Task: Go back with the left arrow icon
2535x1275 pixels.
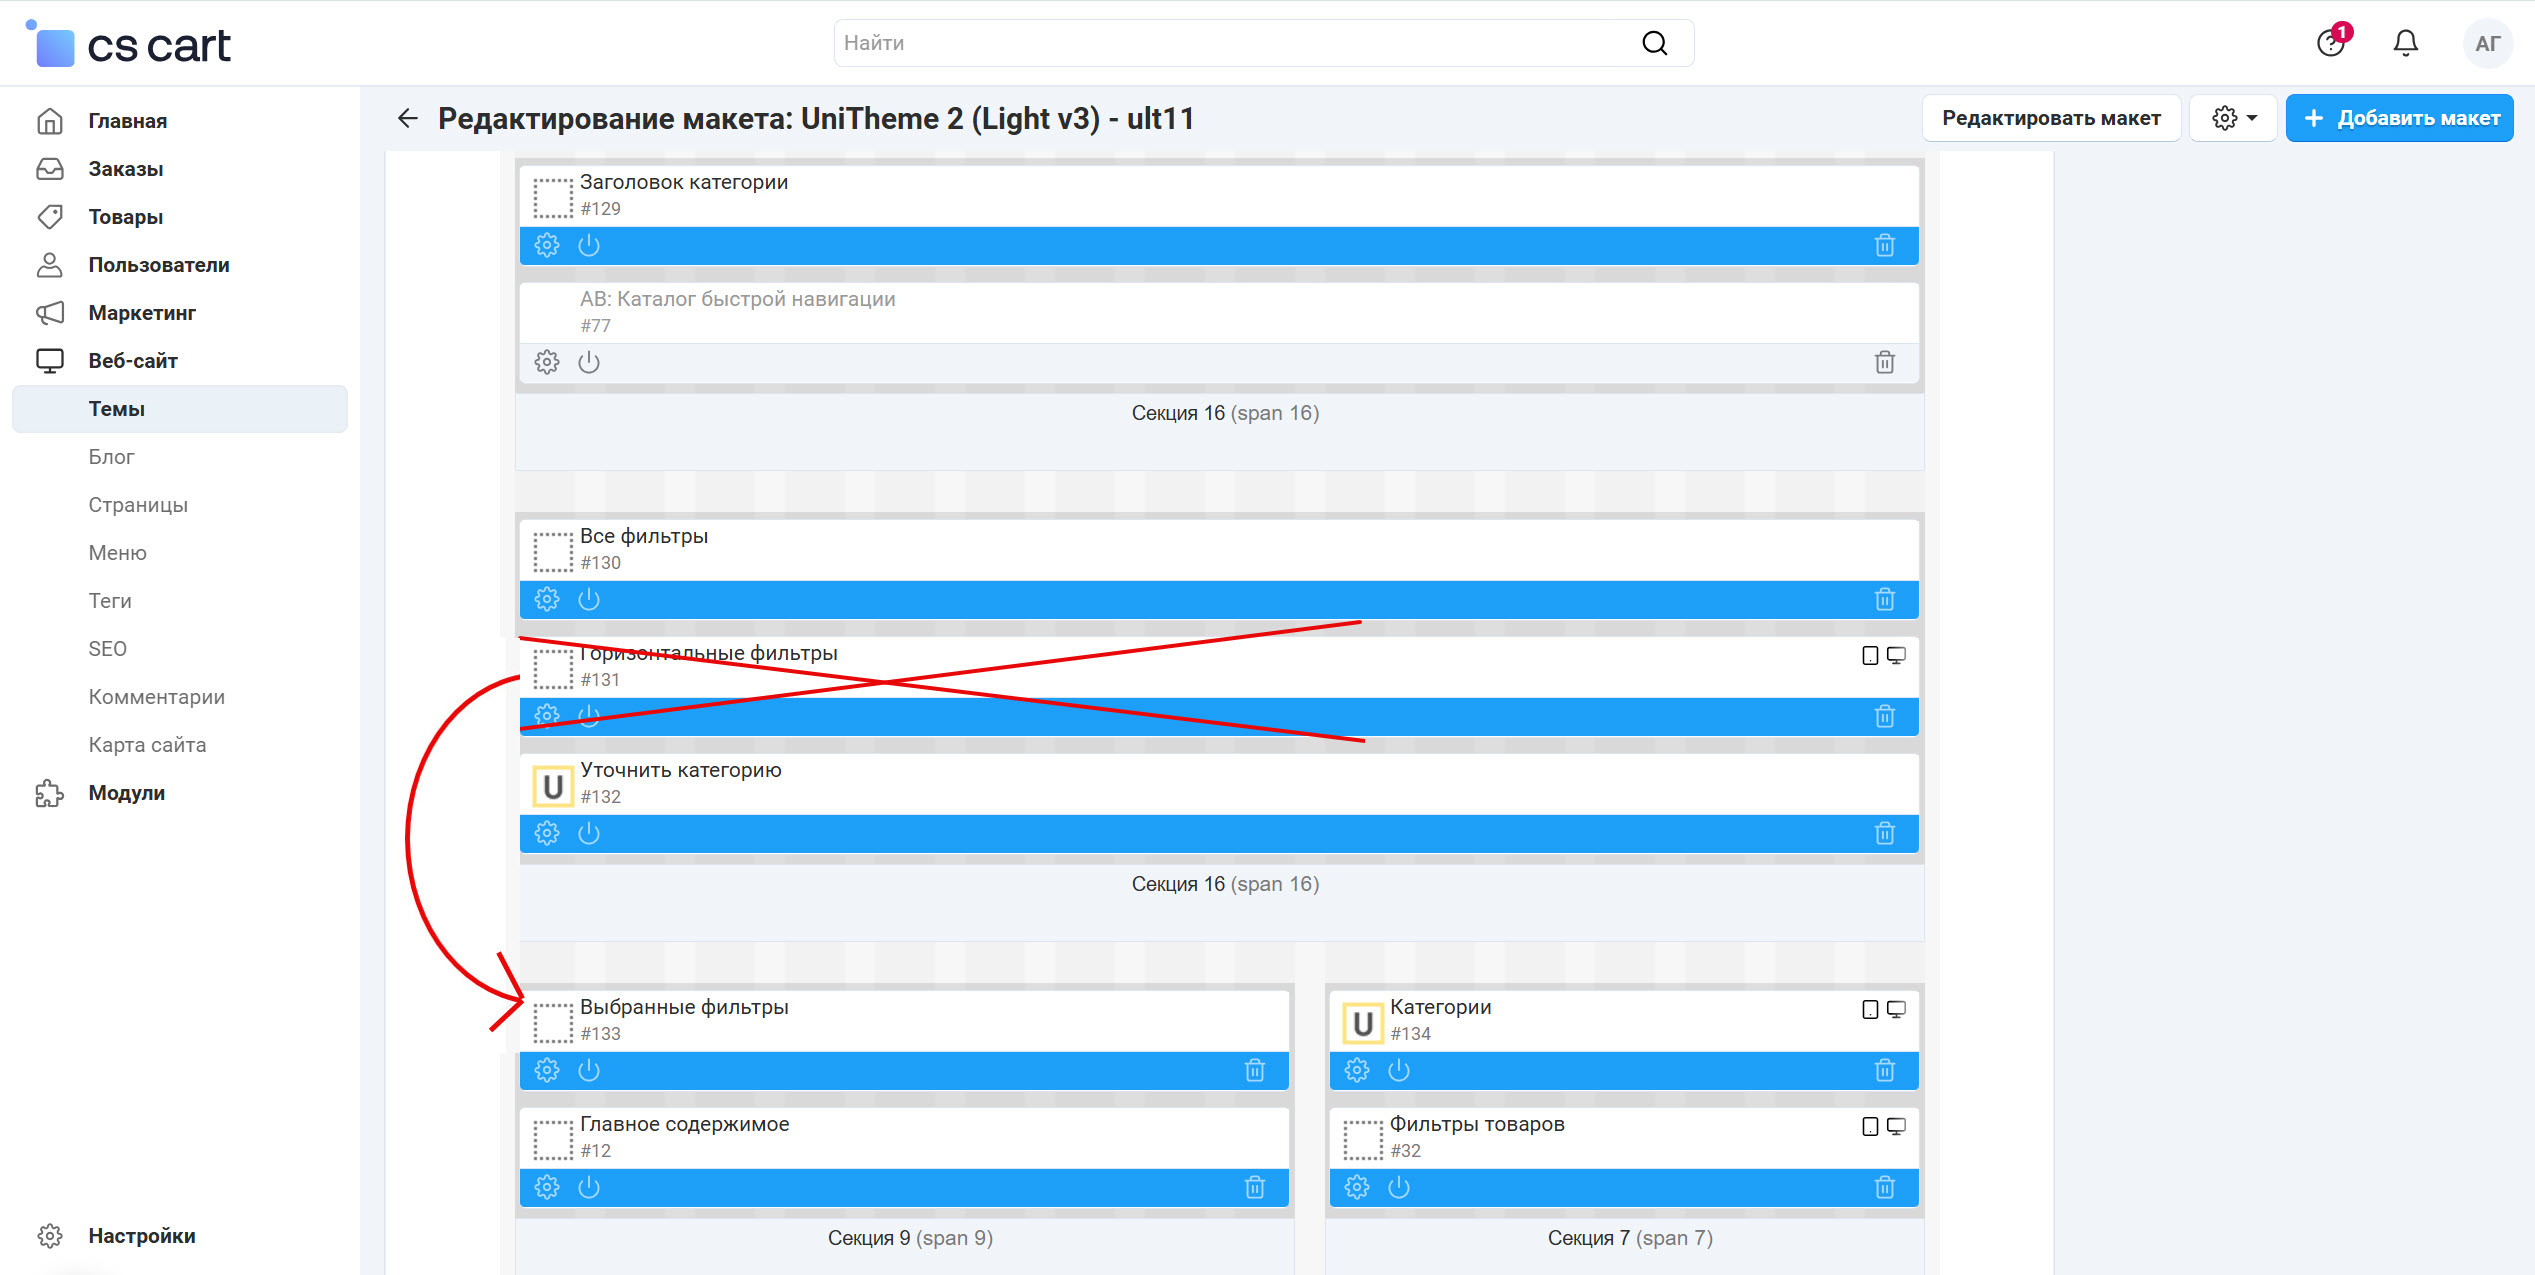Action: click(407, 118)
